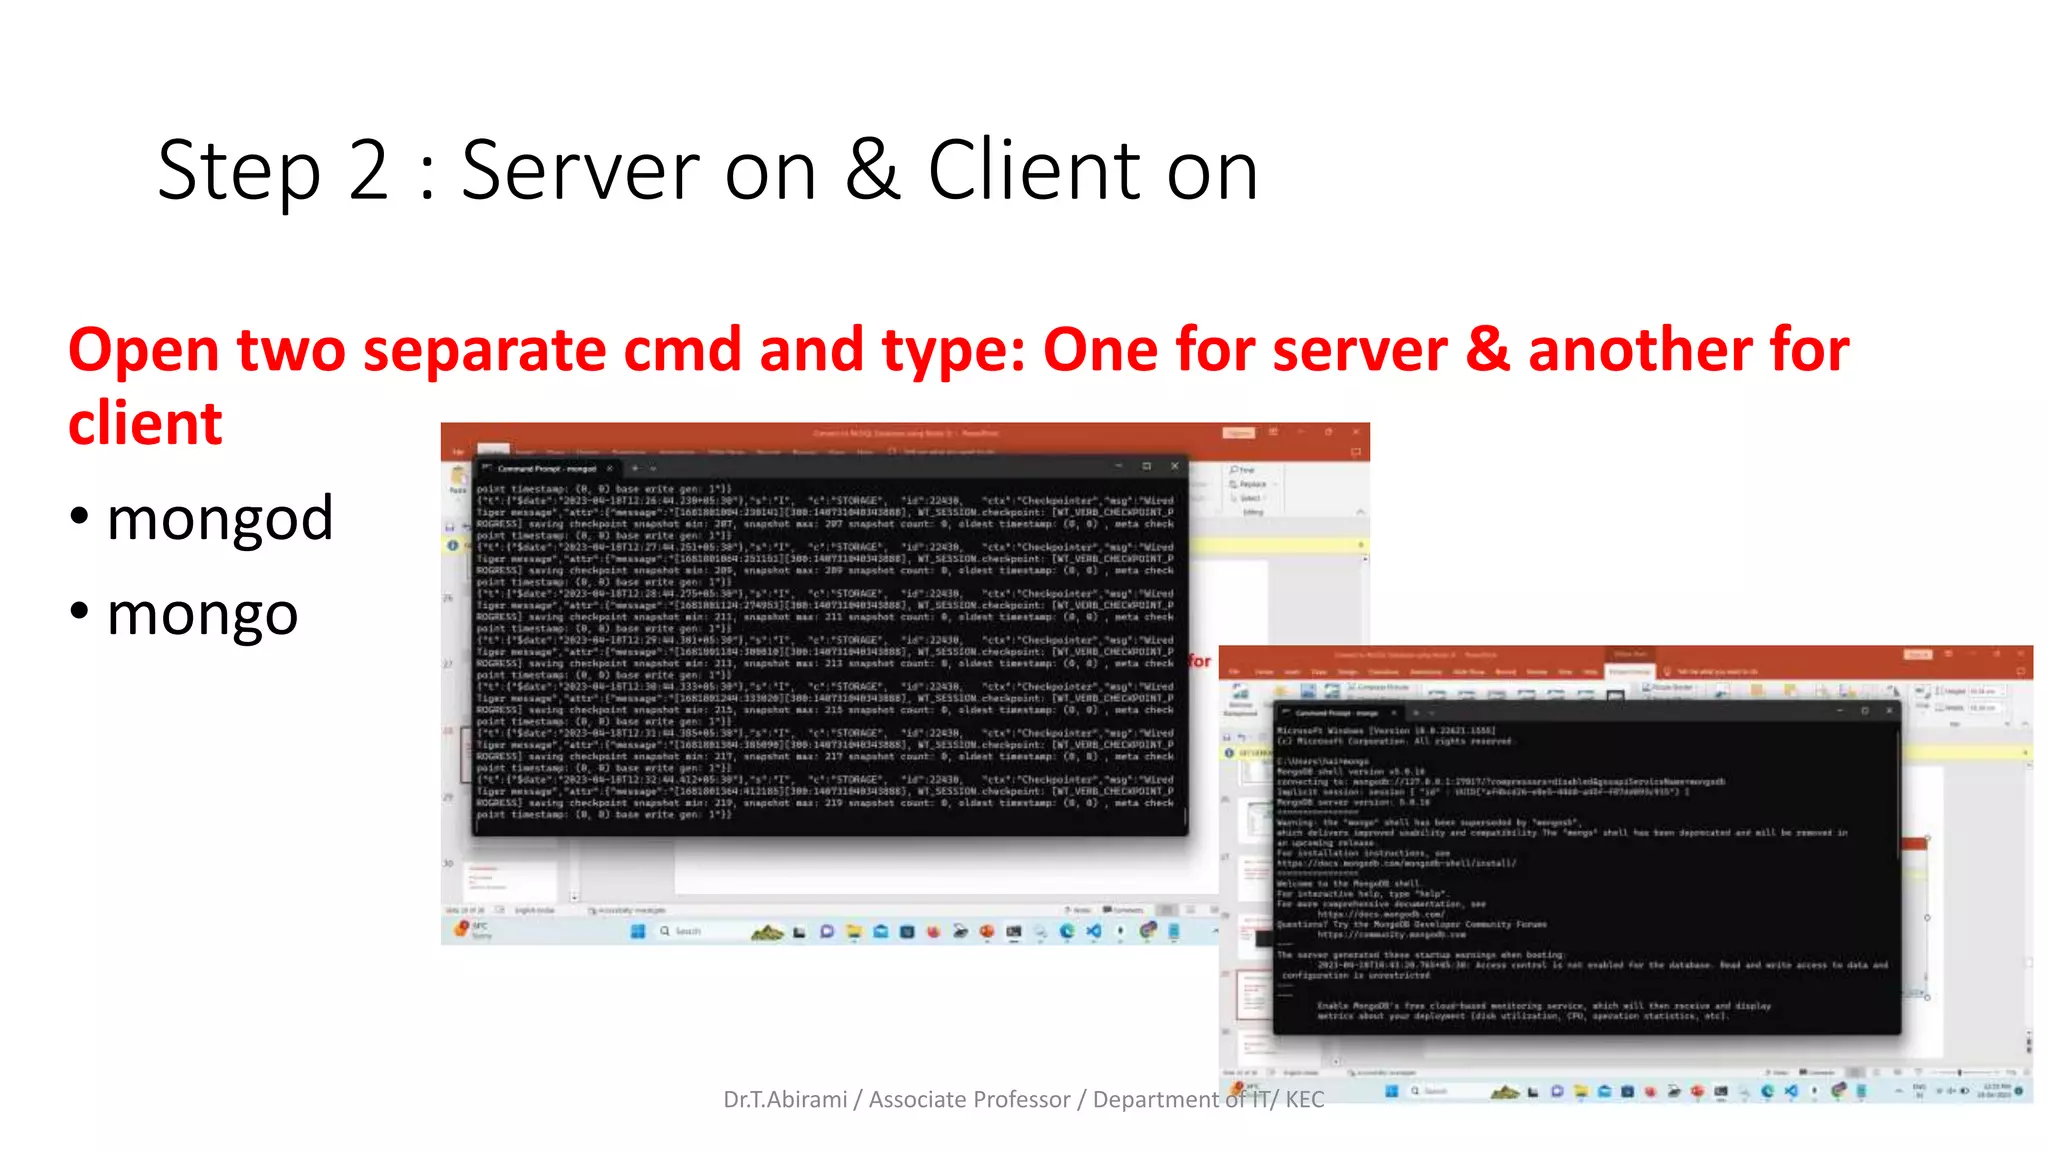Open tab dropdown in mongo Command Prompt window
Viewport: 2048px width, 1152px height.
tap(1432, 713)
